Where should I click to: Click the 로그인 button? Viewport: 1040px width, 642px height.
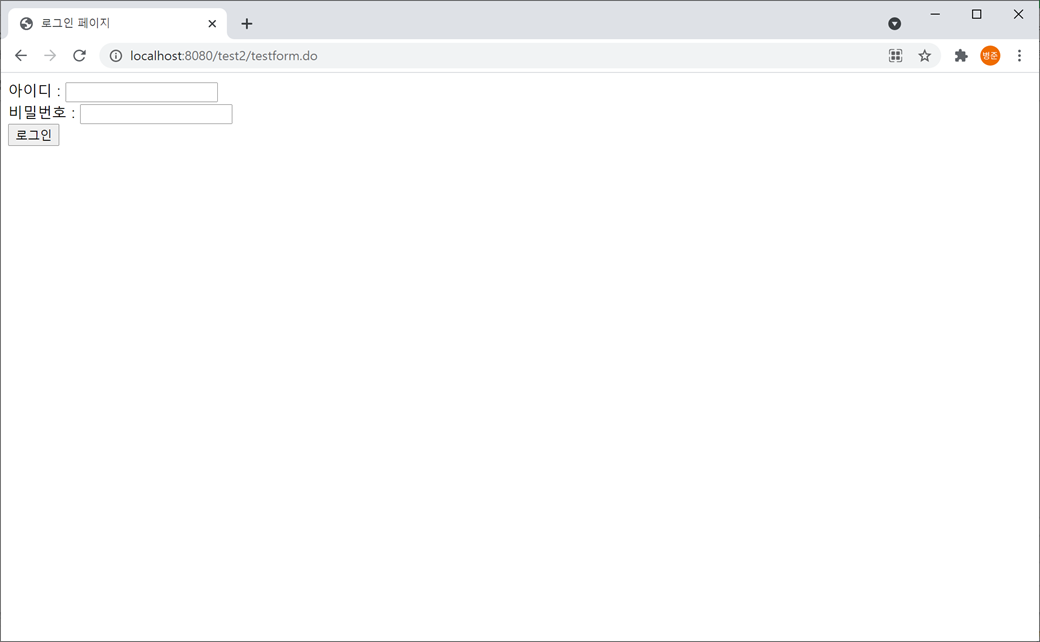click(34, 135)
